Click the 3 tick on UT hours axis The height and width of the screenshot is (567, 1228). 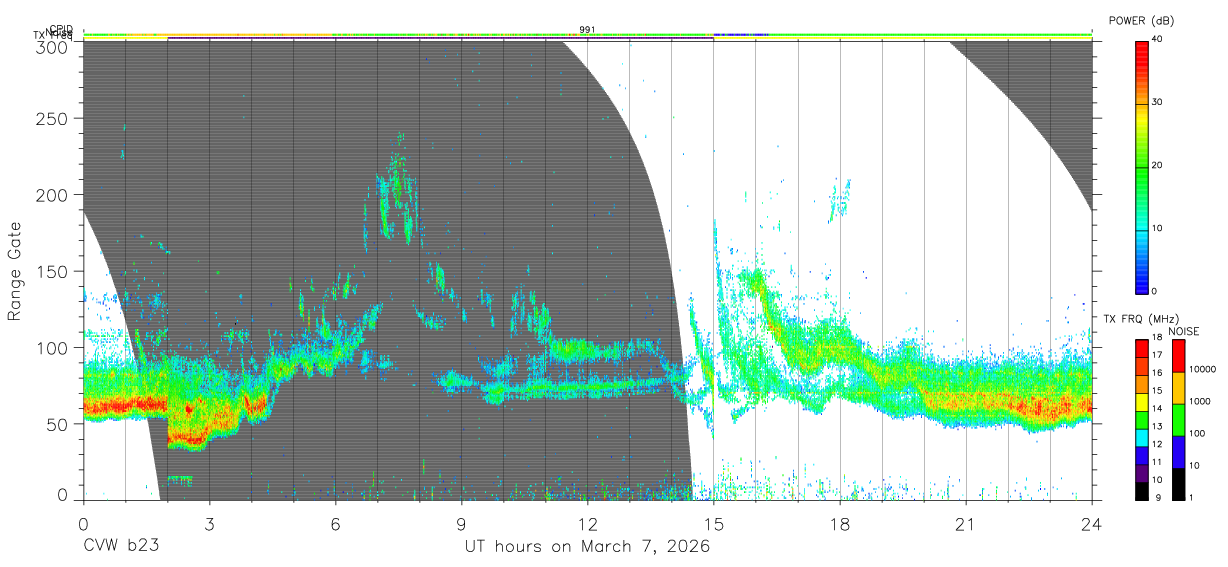click(209, 524)
